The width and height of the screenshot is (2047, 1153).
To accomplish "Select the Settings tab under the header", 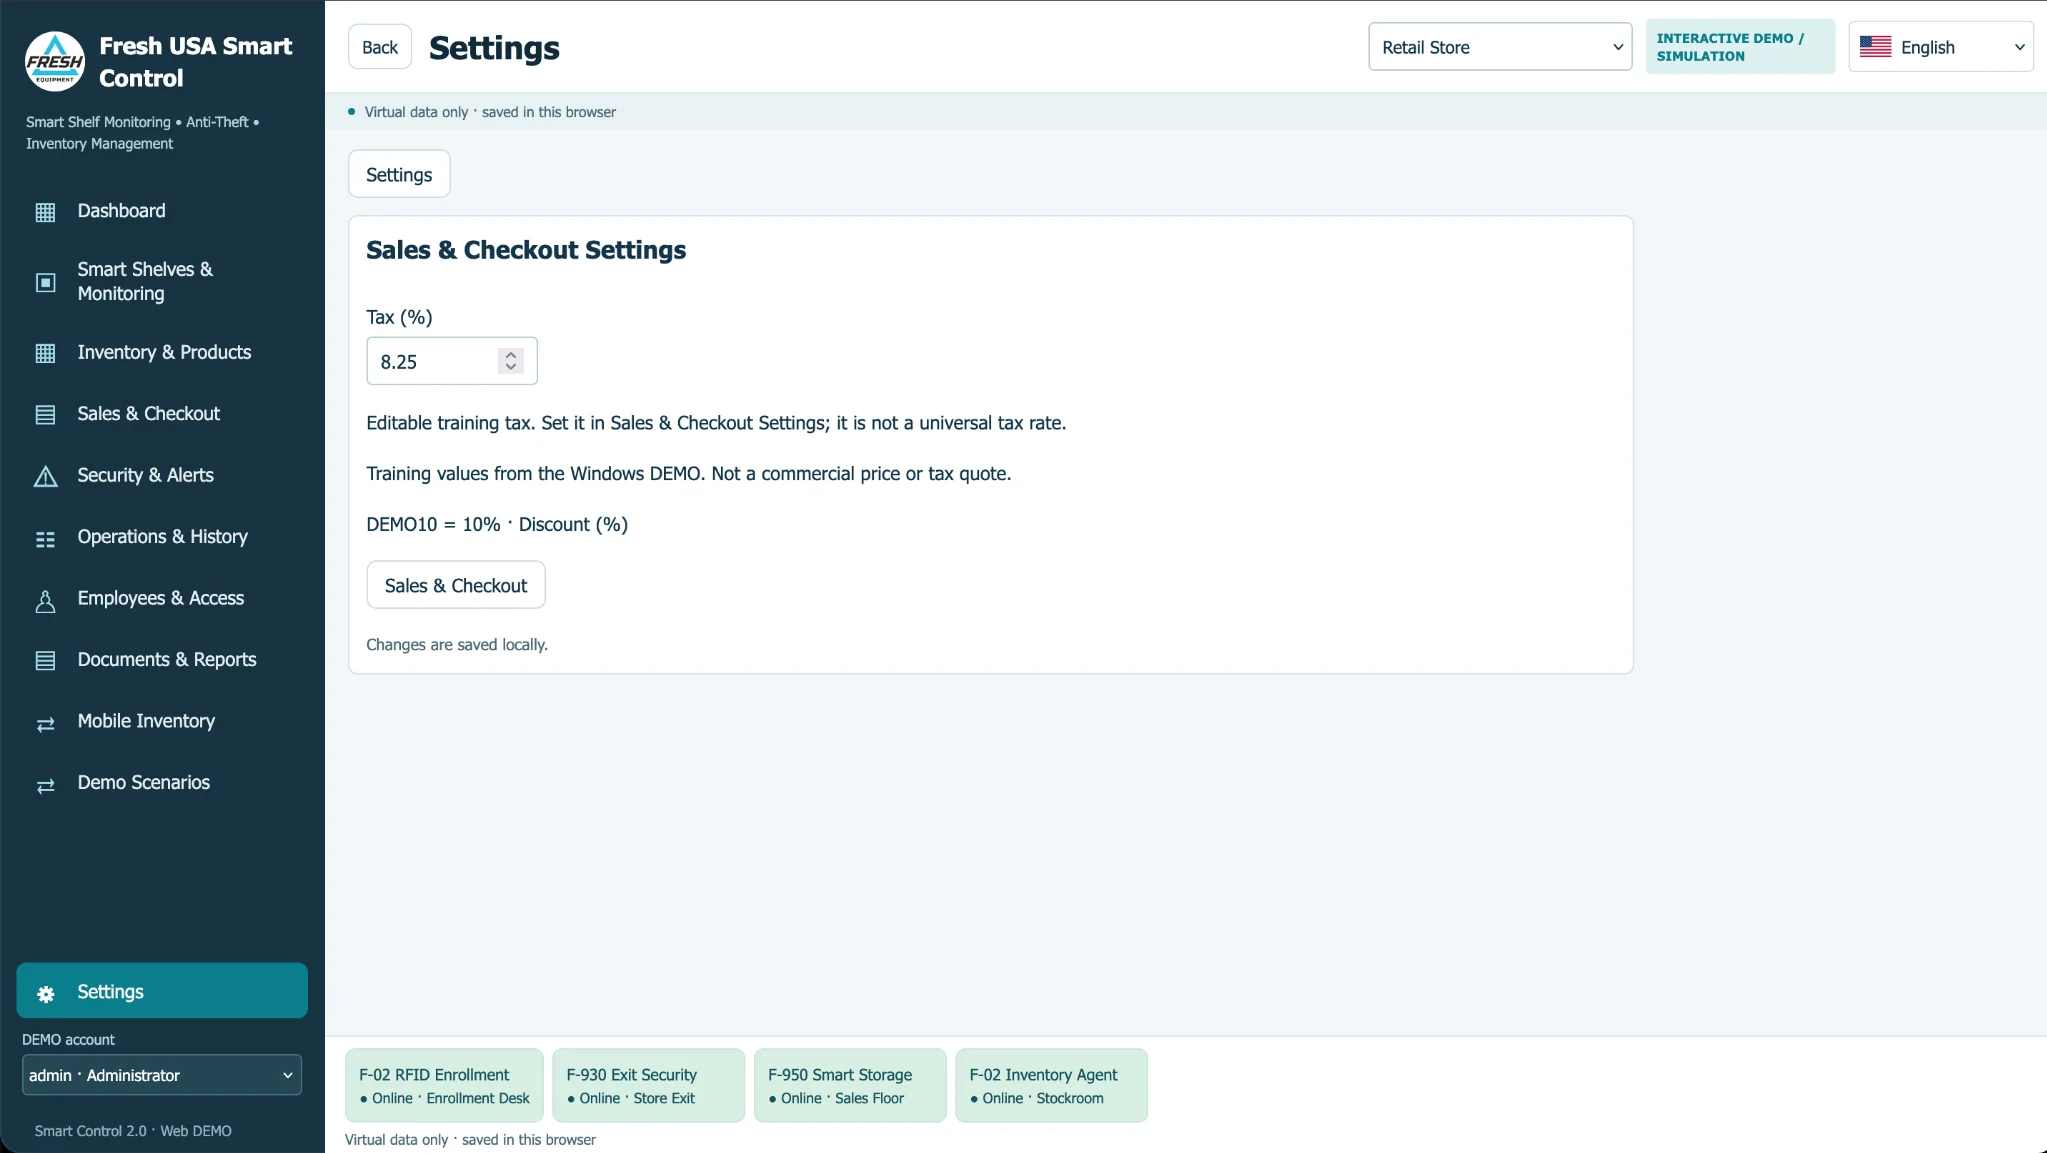I will 399,174.
